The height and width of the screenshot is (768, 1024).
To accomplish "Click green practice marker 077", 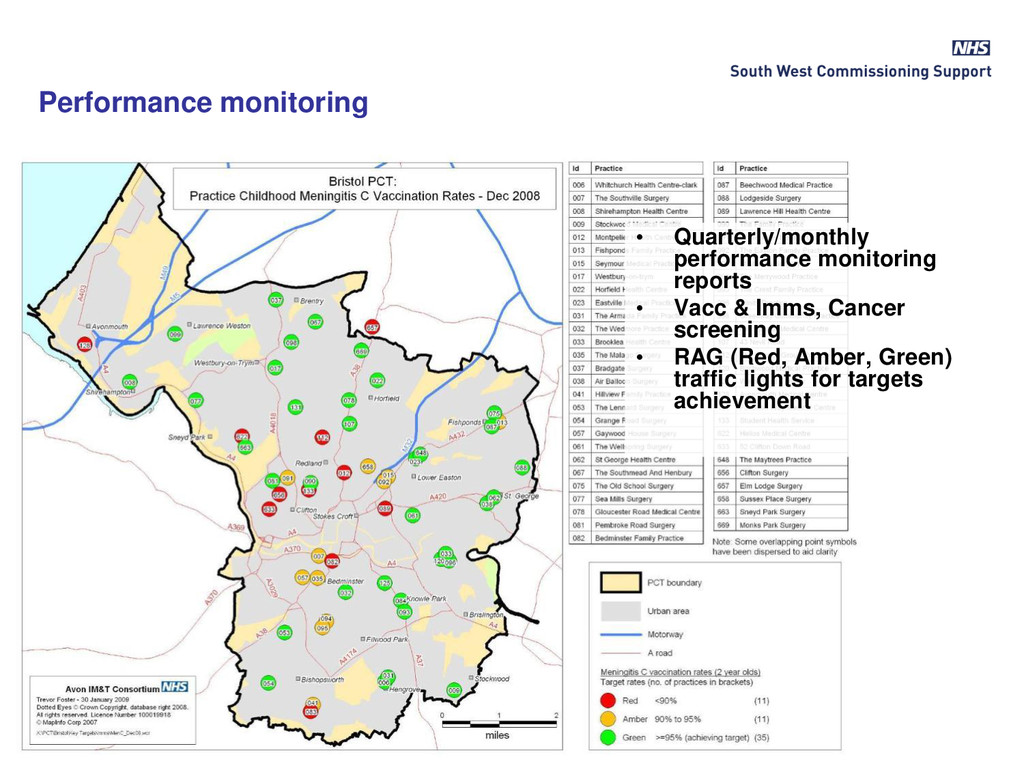I will [195, 400].
